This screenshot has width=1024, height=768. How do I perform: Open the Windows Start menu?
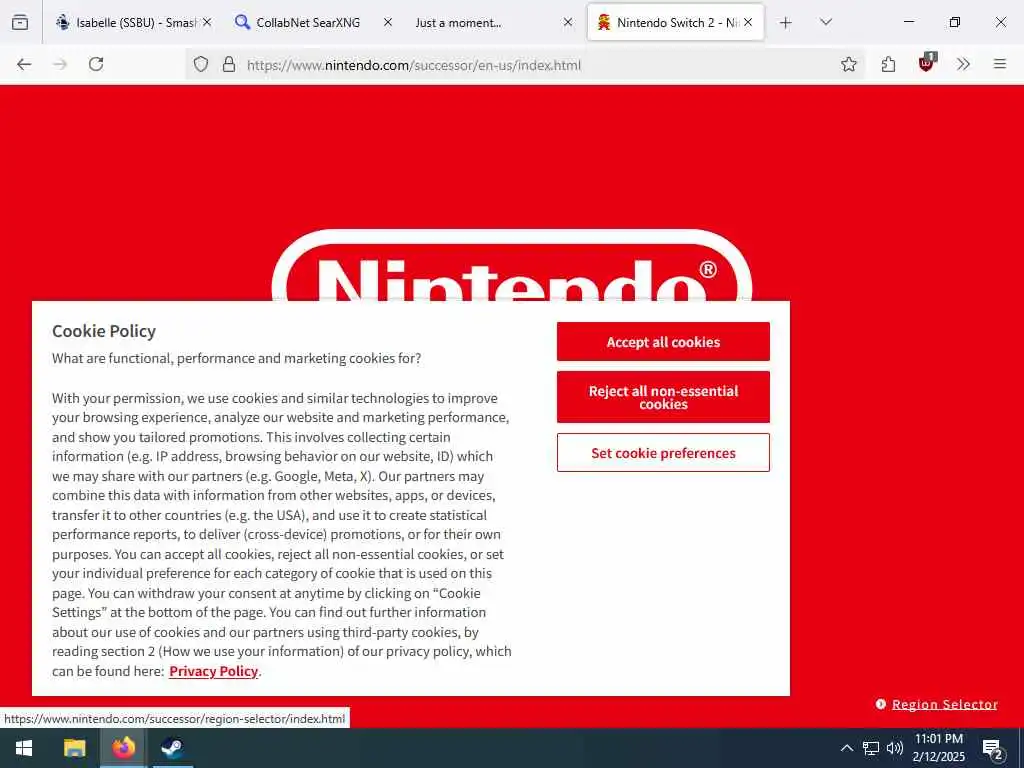[x=24, y=748]
